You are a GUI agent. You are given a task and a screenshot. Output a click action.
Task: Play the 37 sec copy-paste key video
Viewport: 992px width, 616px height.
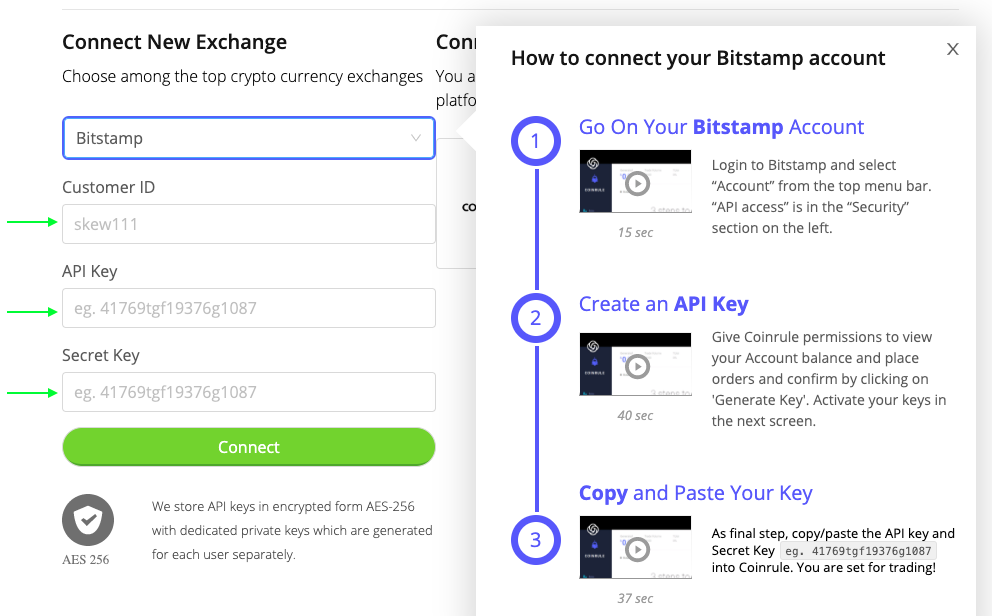coord(637,550)
